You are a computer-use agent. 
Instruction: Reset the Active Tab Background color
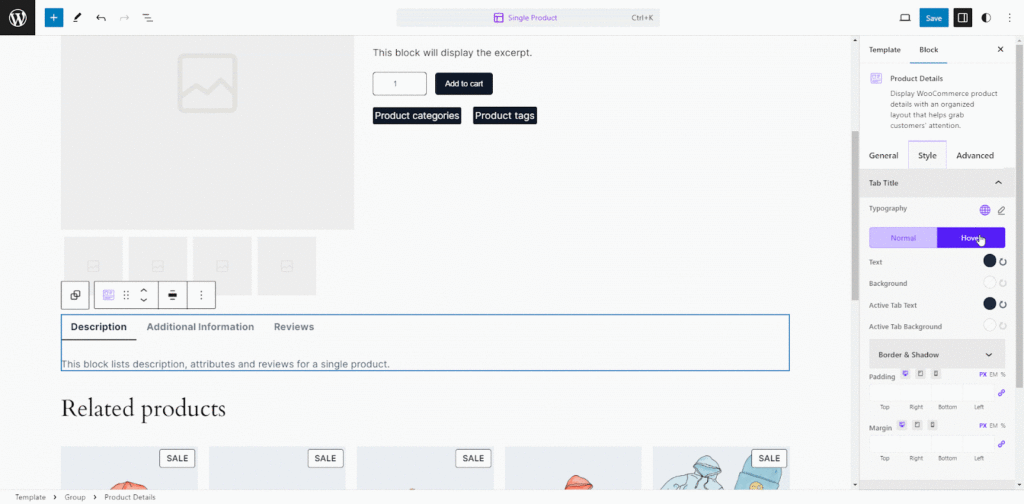(x=1003, y=326)
